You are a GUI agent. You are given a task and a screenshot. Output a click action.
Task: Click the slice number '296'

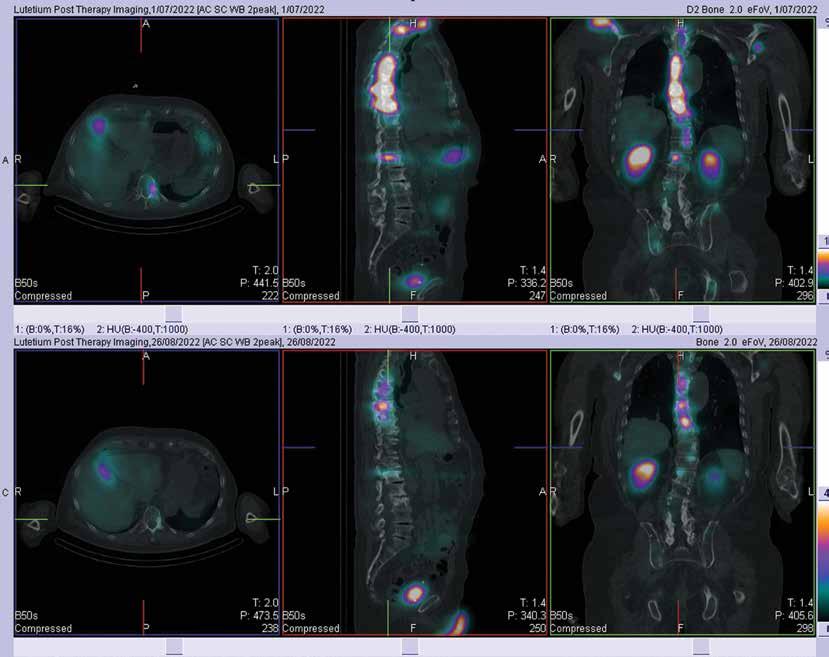coord(805,296)
